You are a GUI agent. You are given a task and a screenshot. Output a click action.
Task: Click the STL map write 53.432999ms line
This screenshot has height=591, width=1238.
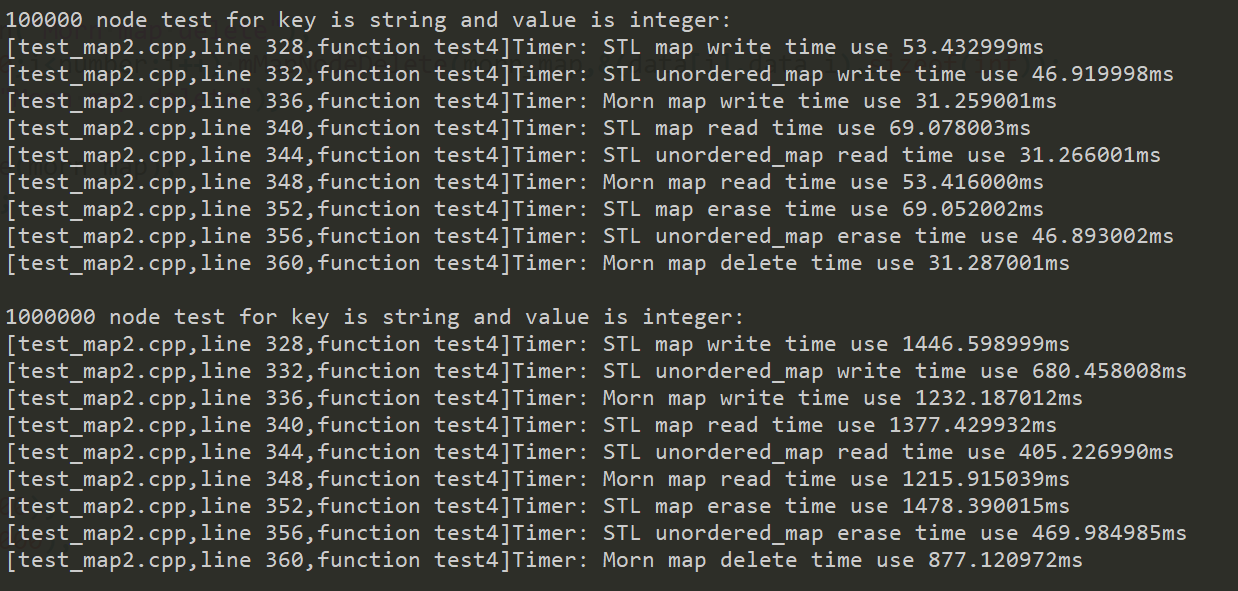[537, 47]
